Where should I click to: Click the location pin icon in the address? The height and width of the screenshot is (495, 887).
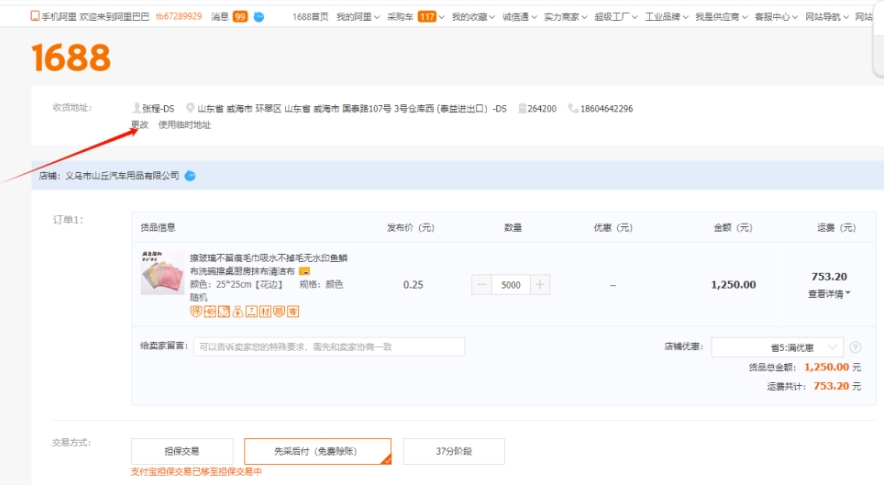190,107
